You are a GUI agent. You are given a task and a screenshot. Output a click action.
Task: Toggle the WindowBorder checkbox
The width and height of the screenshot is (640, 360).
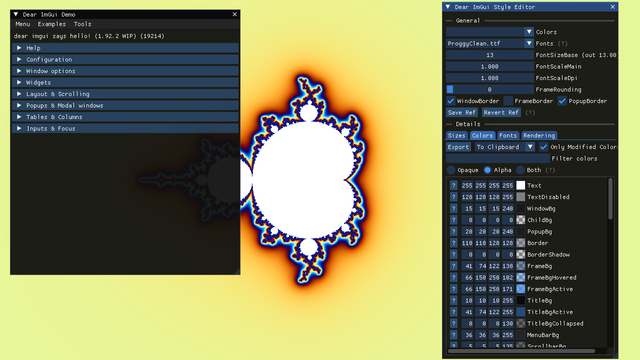click(x=451, y=101)
